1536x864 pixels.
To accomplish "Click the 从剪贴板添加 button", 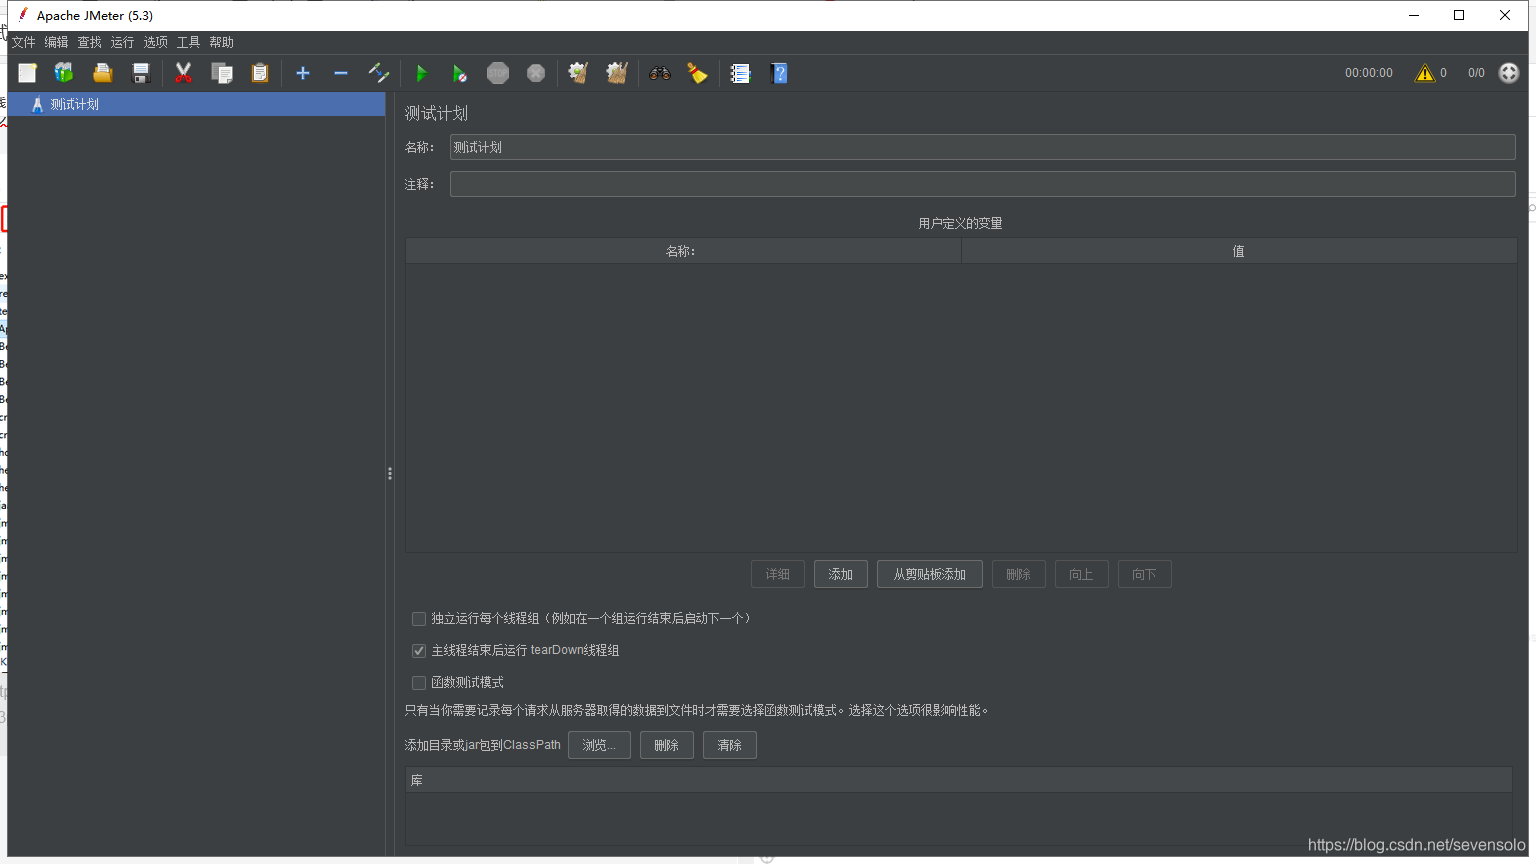I will 929,574.
